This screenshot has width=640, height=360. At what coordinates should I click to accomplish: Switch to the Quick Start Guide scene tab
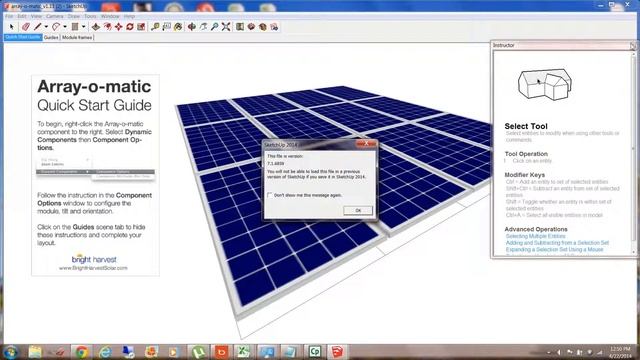[23, 37]
